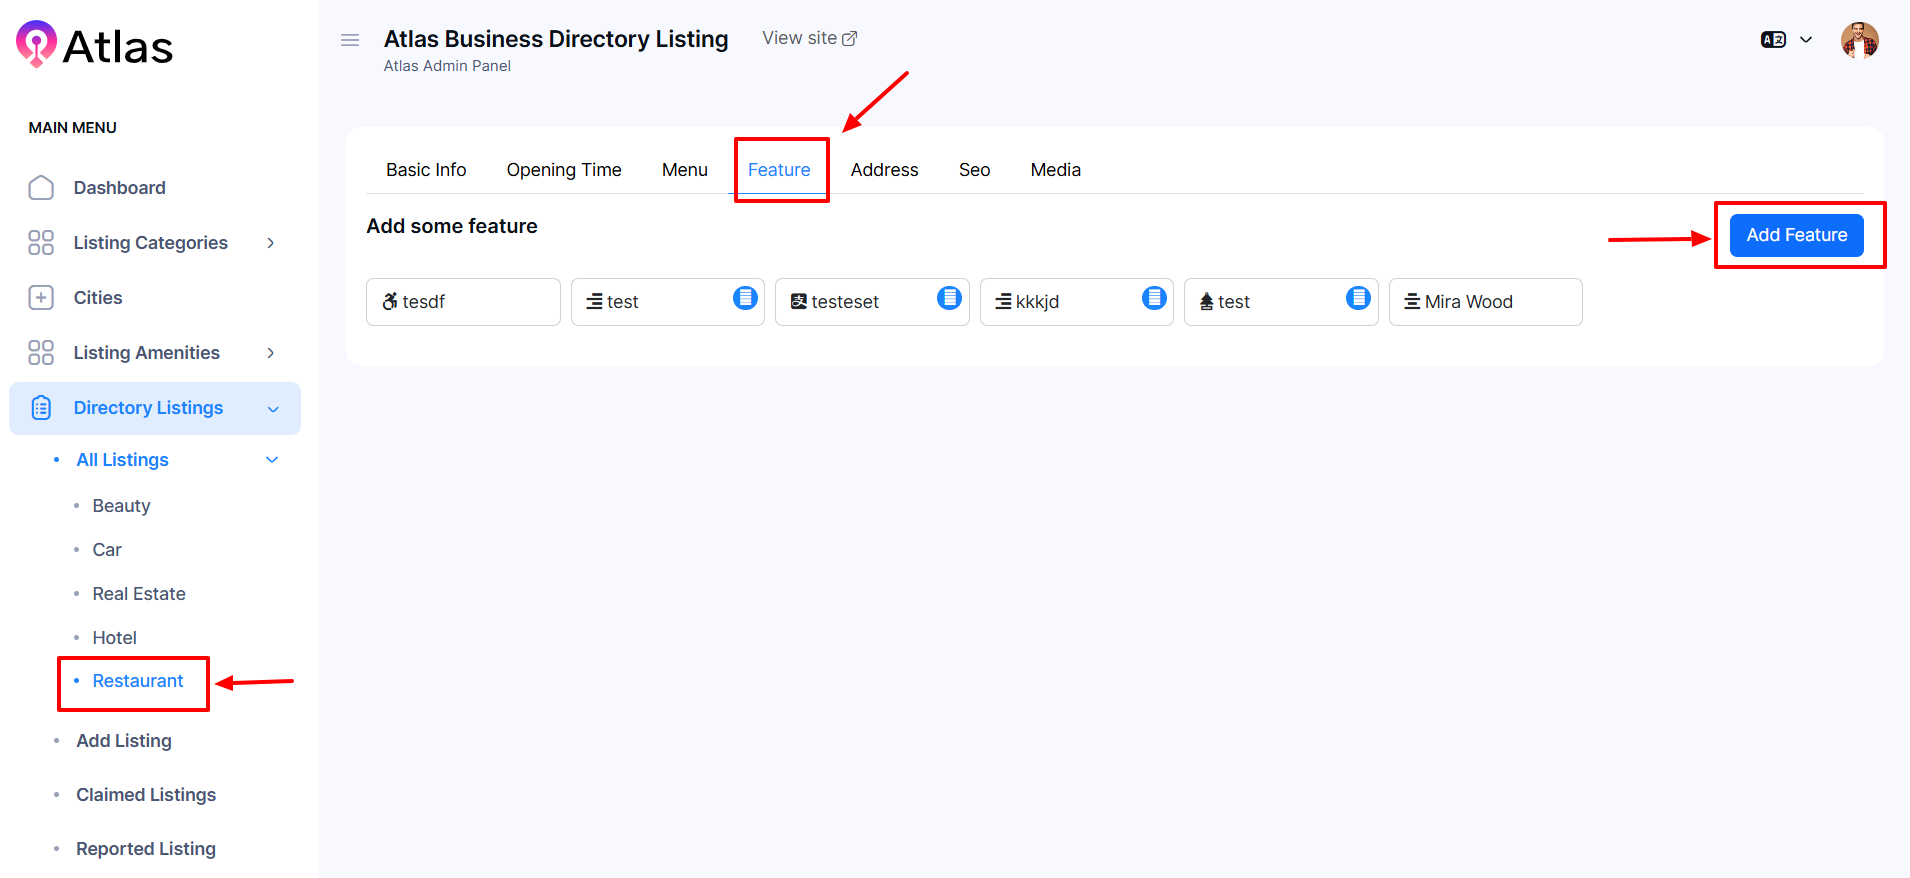The height and width of the screenshot is (878, 1910).
Task: Open the language selector dropdown
Action: 1787,40
